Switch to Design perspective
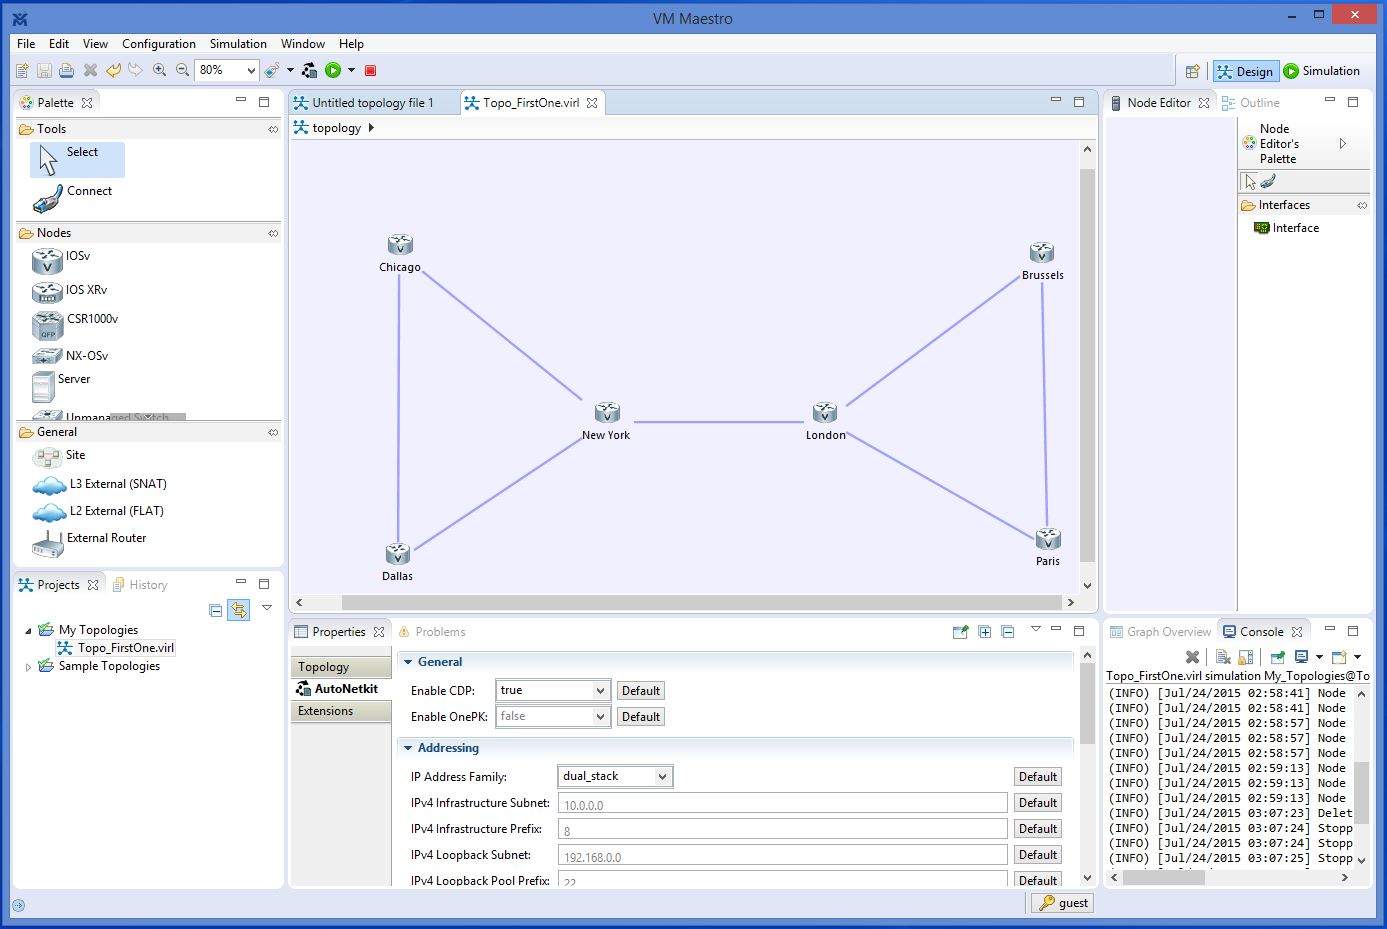The image size is (1387, 929). (1245, 71)
